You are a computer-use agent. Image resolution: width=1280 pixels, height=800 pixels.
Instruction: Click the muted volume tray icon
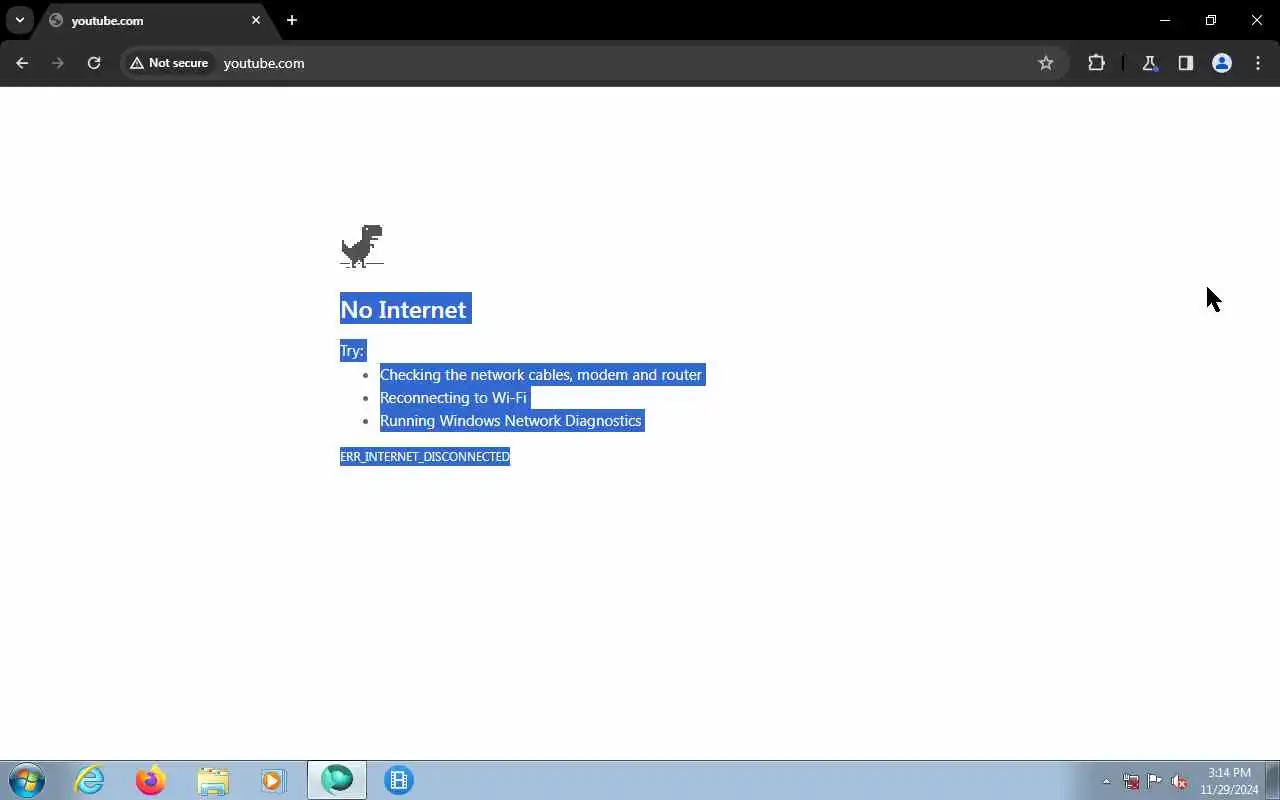pyautogui.click(x=1180, y=781)
